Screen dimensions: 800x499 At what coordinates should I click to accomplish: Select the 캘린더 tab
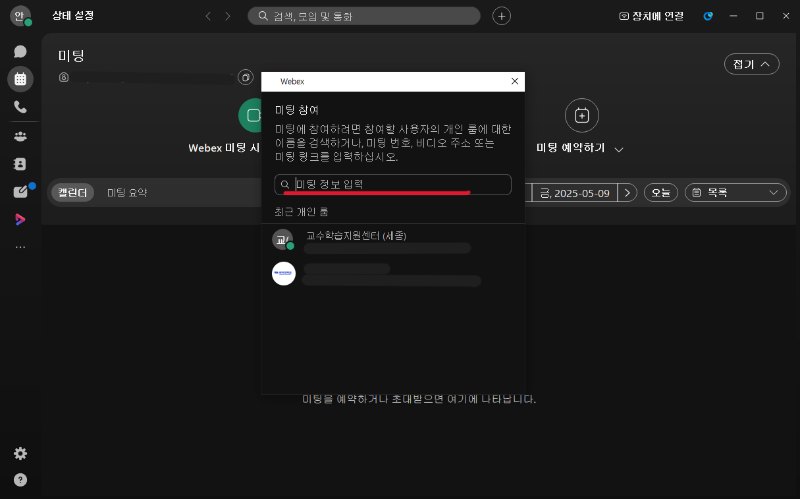pyautogui.click(x=72, y=192)
